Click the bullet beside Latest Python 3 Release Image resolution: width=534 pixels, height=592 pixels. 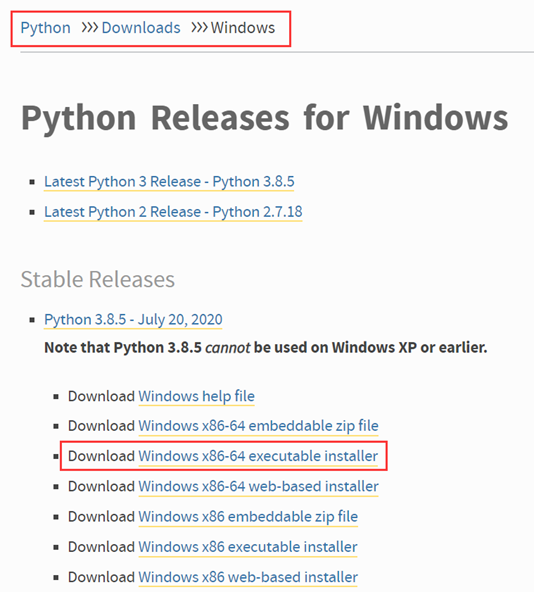(32, 182)
